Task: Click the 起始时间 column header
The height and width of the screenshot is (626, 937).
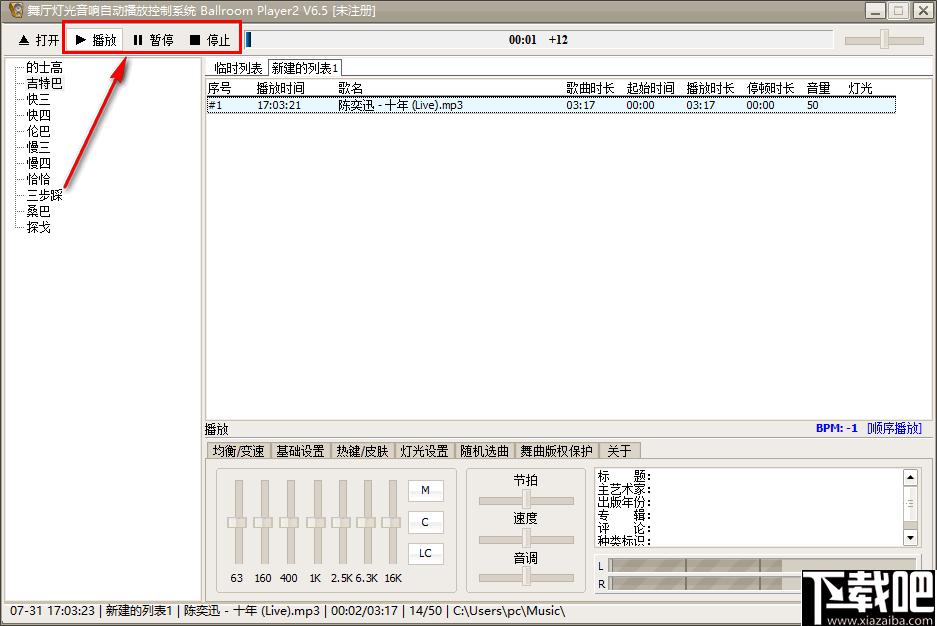Action: pyautogui.click(x=650, y=88)
